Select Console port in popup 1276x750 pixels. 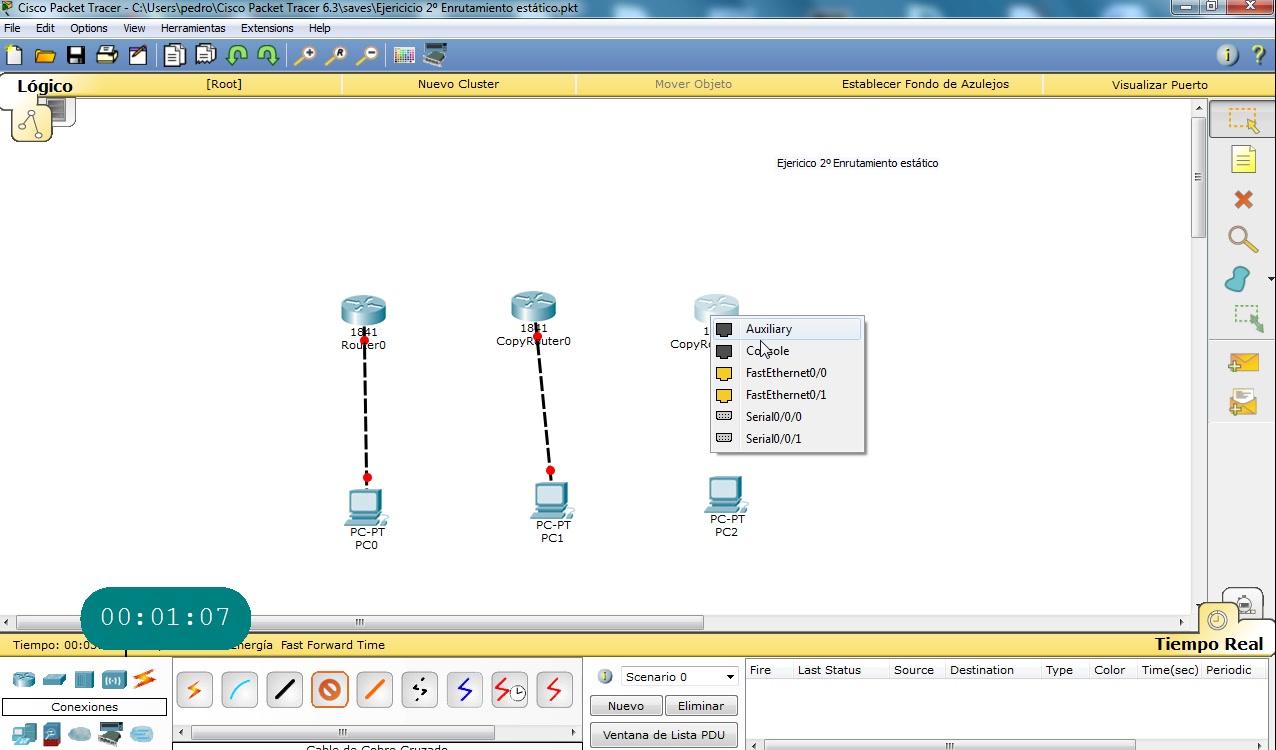pos(786,351)
